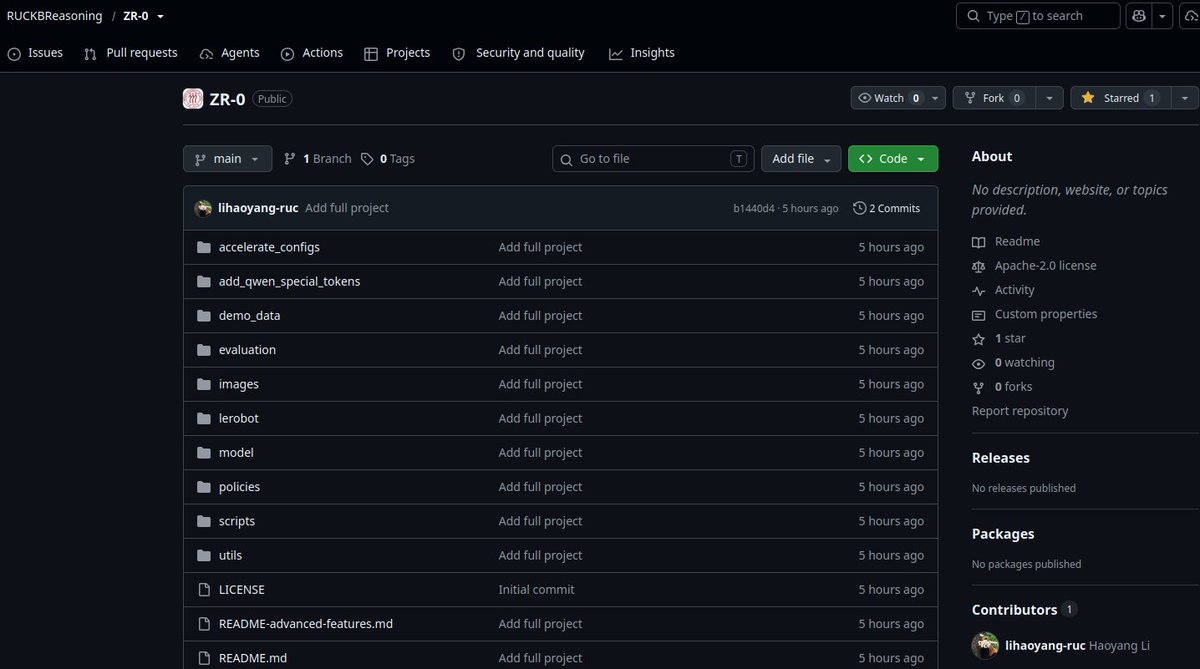The image size is (1200, 669).
Task: Click the file icon beside LICENSE
Action: point(204,589)
